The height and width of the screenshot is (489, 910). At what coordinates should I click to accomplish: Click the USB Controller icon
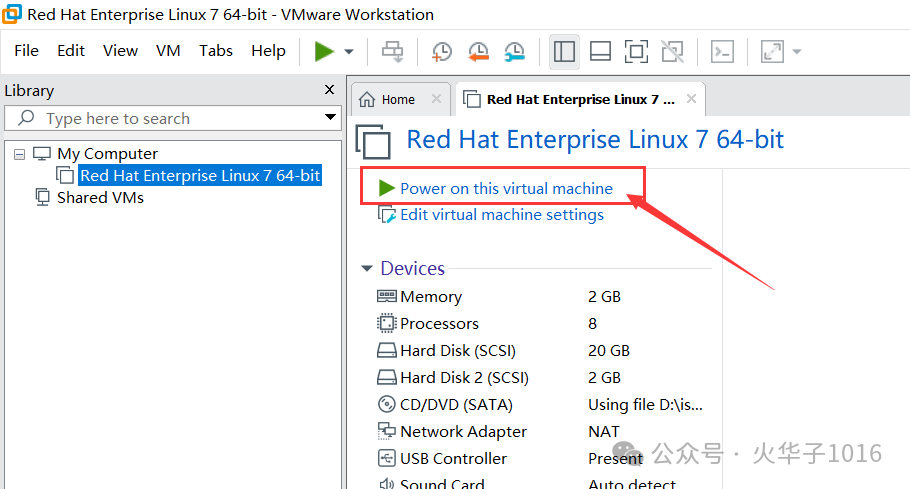tap(387, 458)
